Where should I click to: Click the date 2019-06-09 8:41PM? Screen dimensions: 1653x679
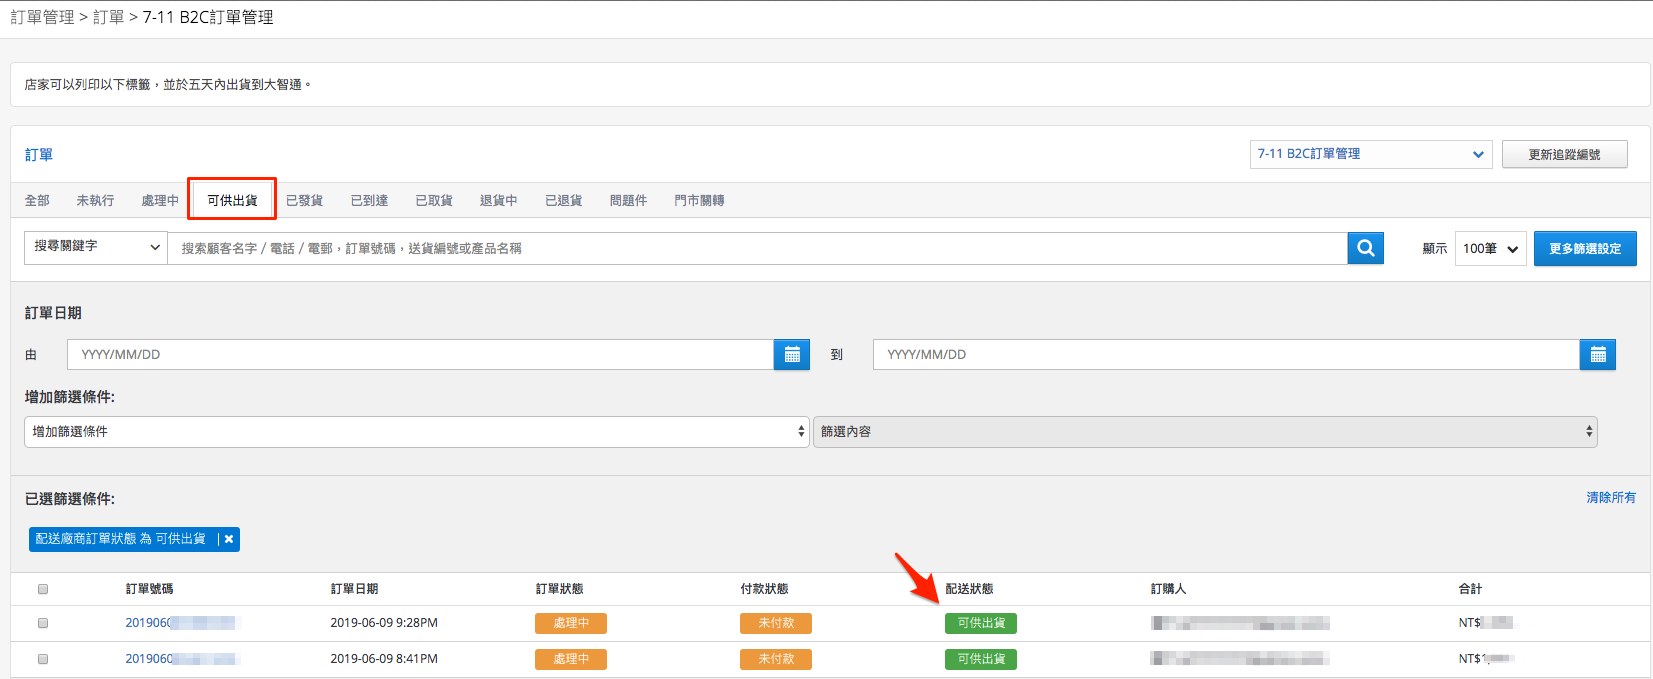coord(384,659)
